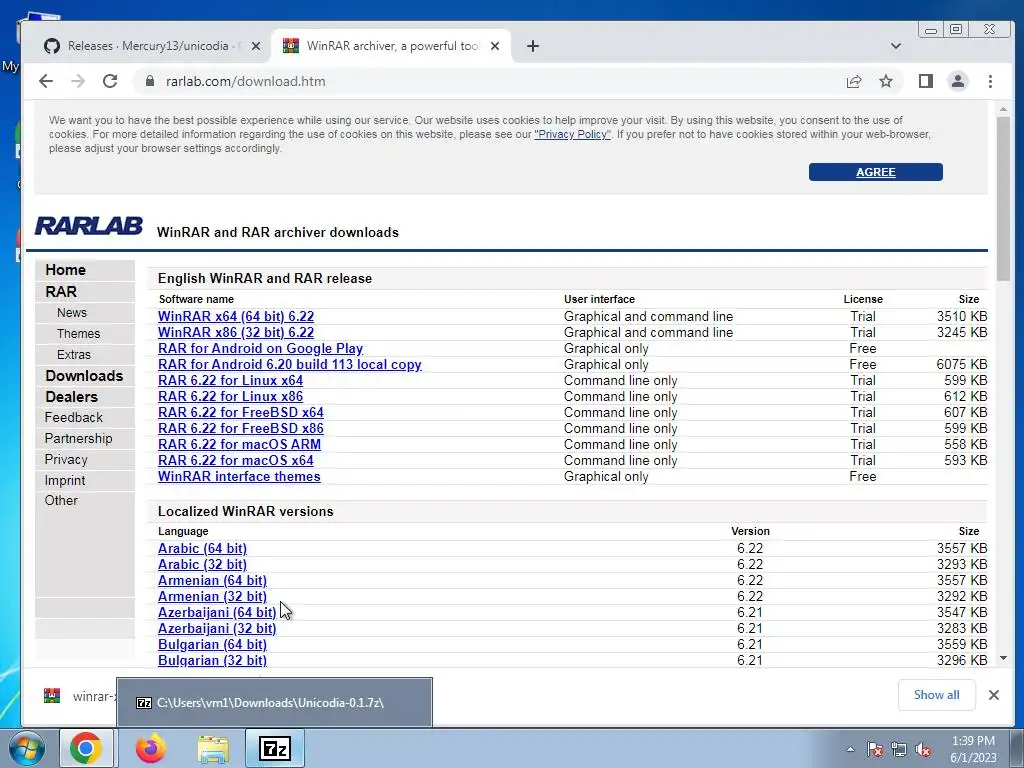Download RAR for Android 6.20 local copy
The image size is (1024, 768).
(x=290, y=364)
